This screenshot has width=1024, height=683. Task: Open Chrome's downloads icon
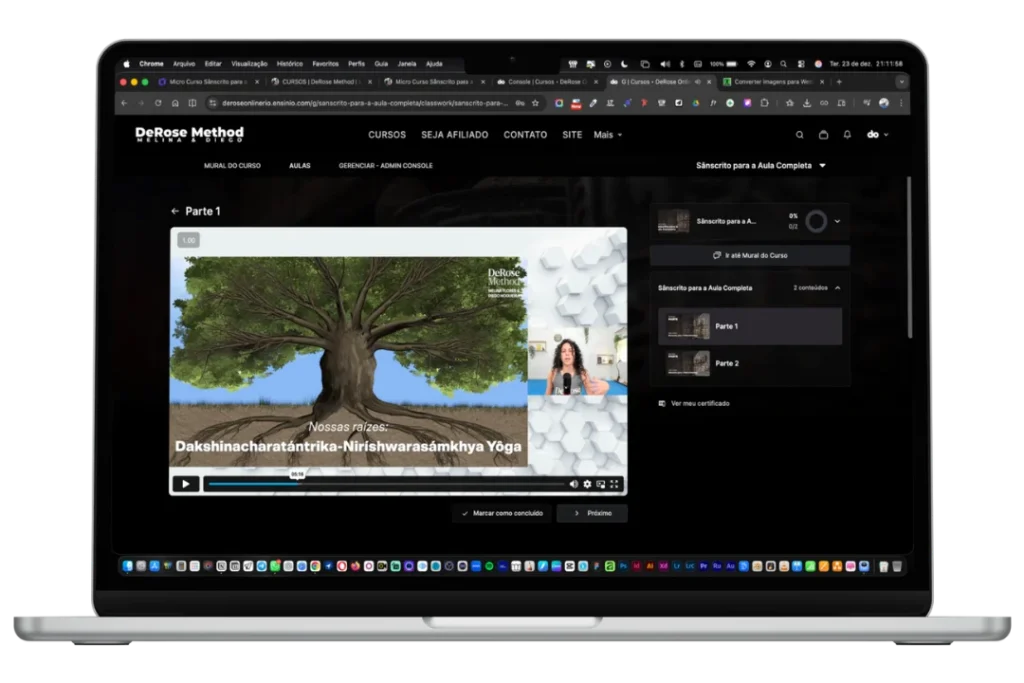807,103
